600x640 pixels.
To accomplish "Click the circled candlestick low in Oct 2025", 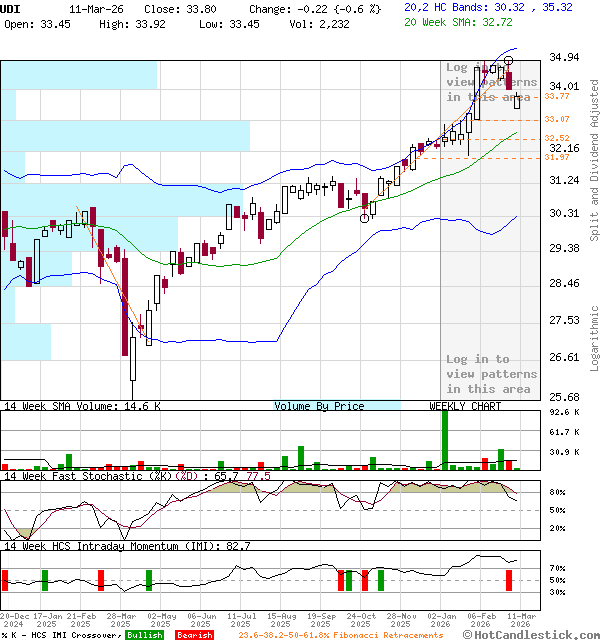I will click(365, 217).
